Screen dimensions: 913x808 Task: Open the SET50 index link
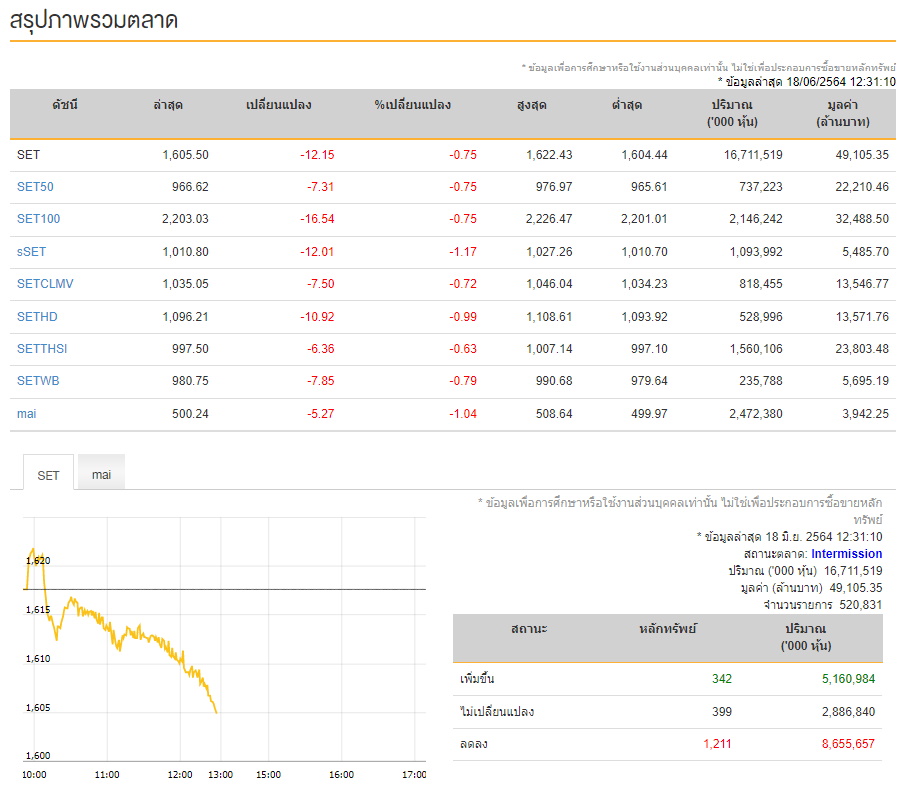click(35, 187)
